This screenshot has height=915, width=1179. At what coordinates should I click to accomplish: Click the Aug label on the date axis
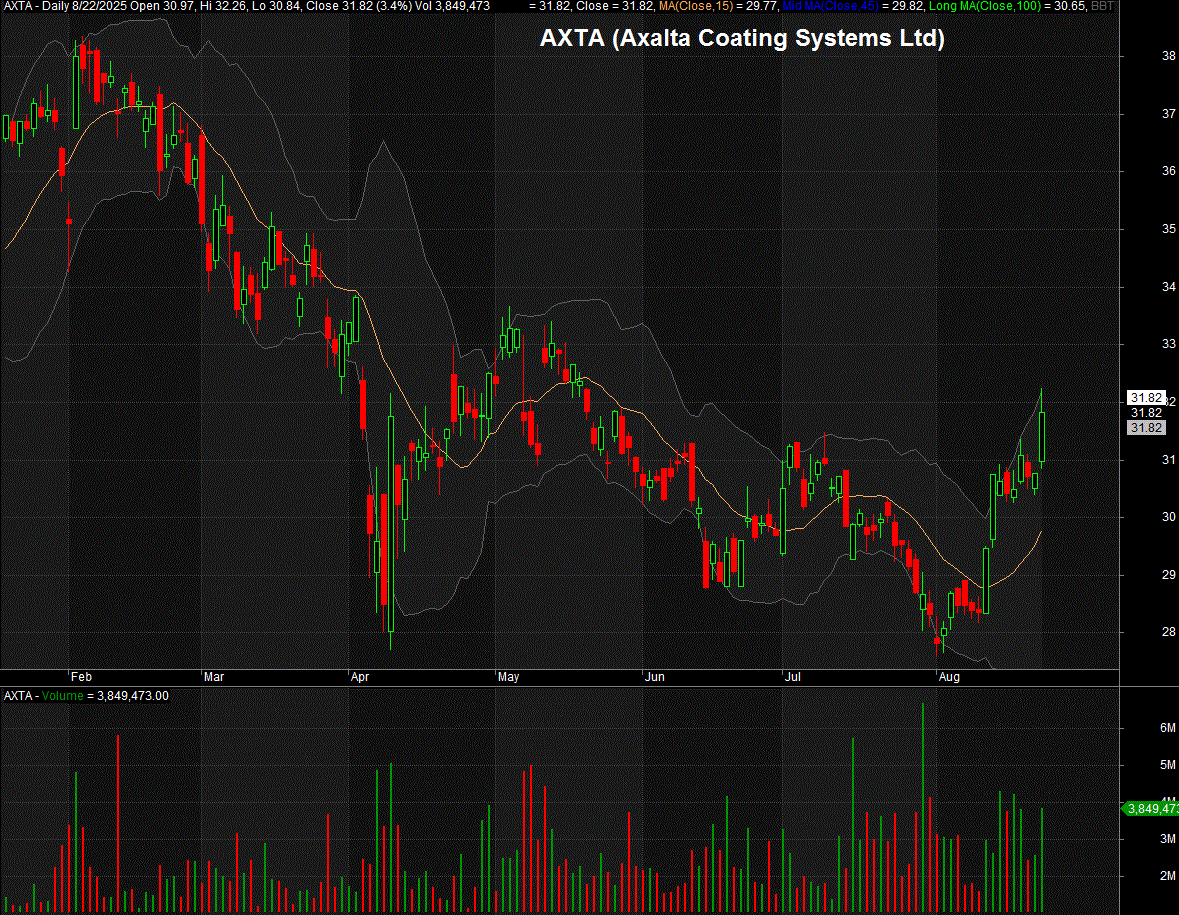pos(949,677)
